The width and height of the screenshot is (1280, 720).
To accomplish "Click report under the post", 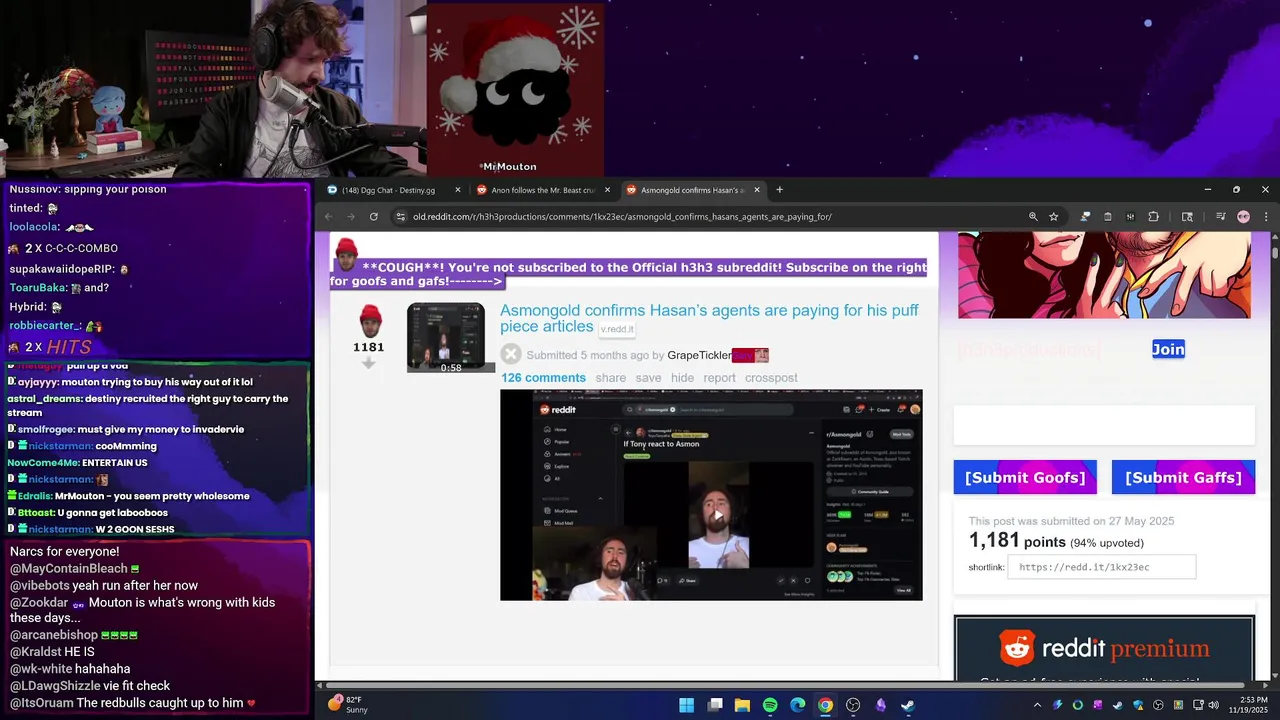I will click(x=719, y=378).
